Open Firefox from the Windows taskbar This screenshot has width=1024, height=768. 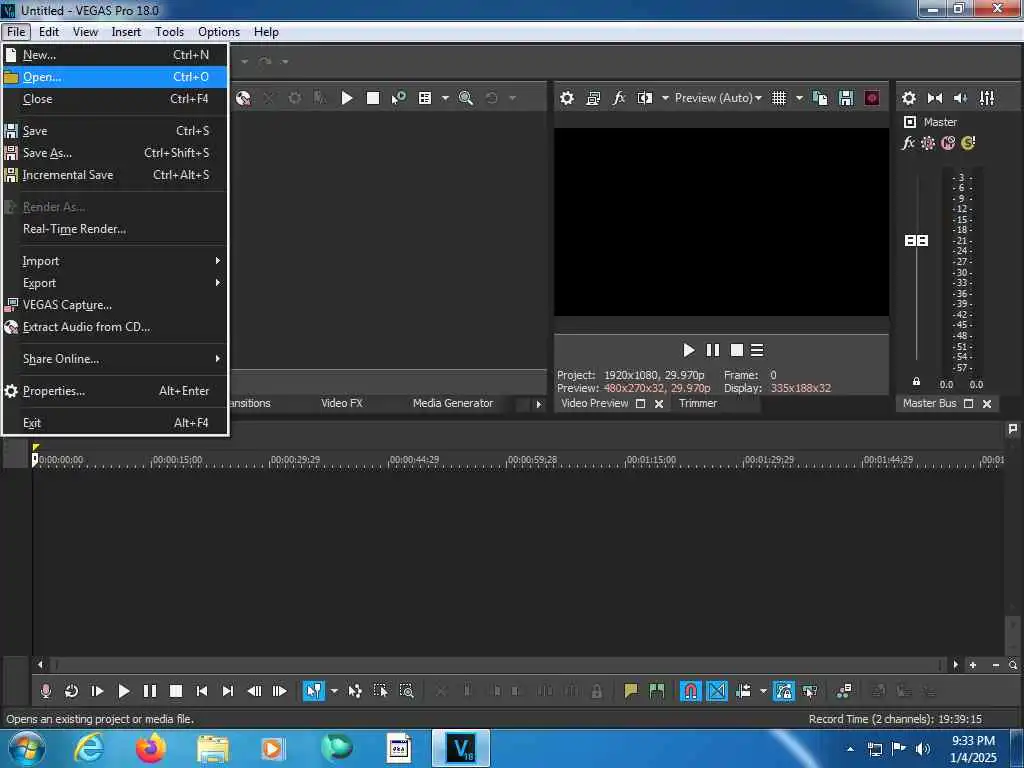[150, 748]
